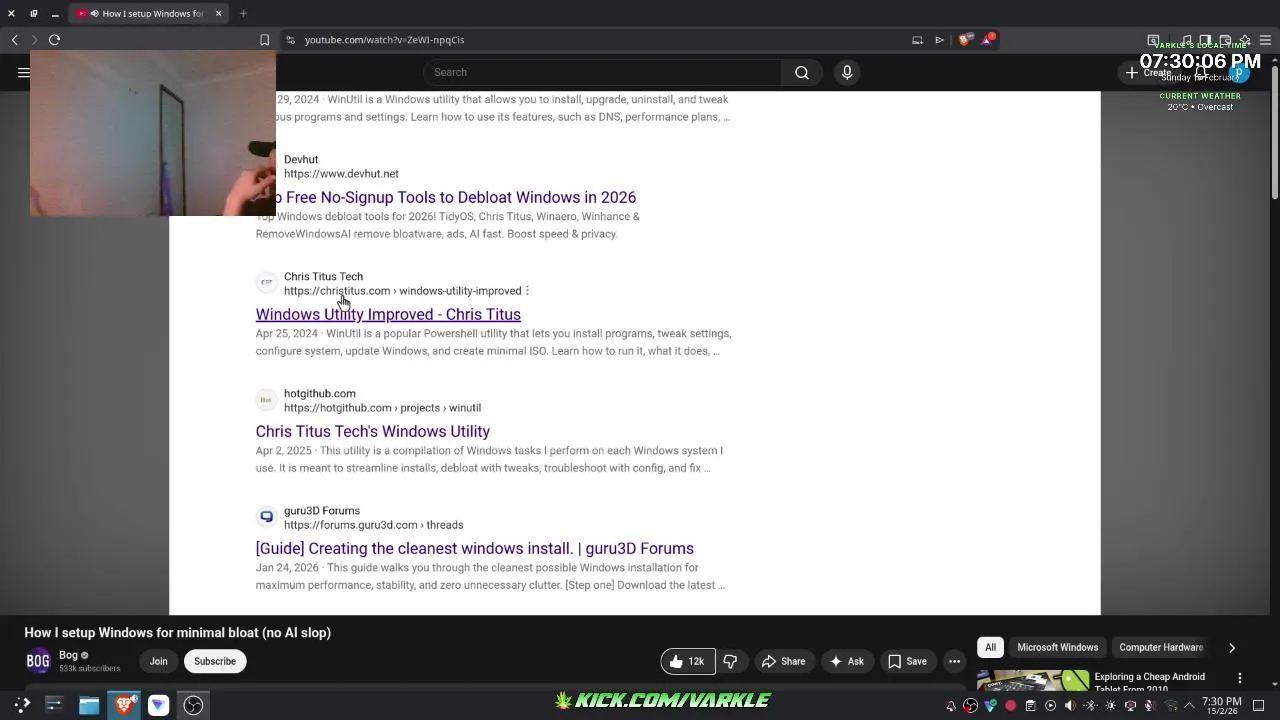Click the OBS icon in system tray

point(970,705)
